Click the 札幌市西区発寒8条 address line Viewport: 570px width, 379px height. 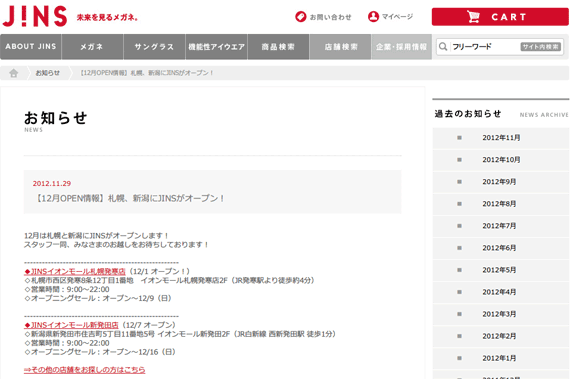tap(169, 281)
